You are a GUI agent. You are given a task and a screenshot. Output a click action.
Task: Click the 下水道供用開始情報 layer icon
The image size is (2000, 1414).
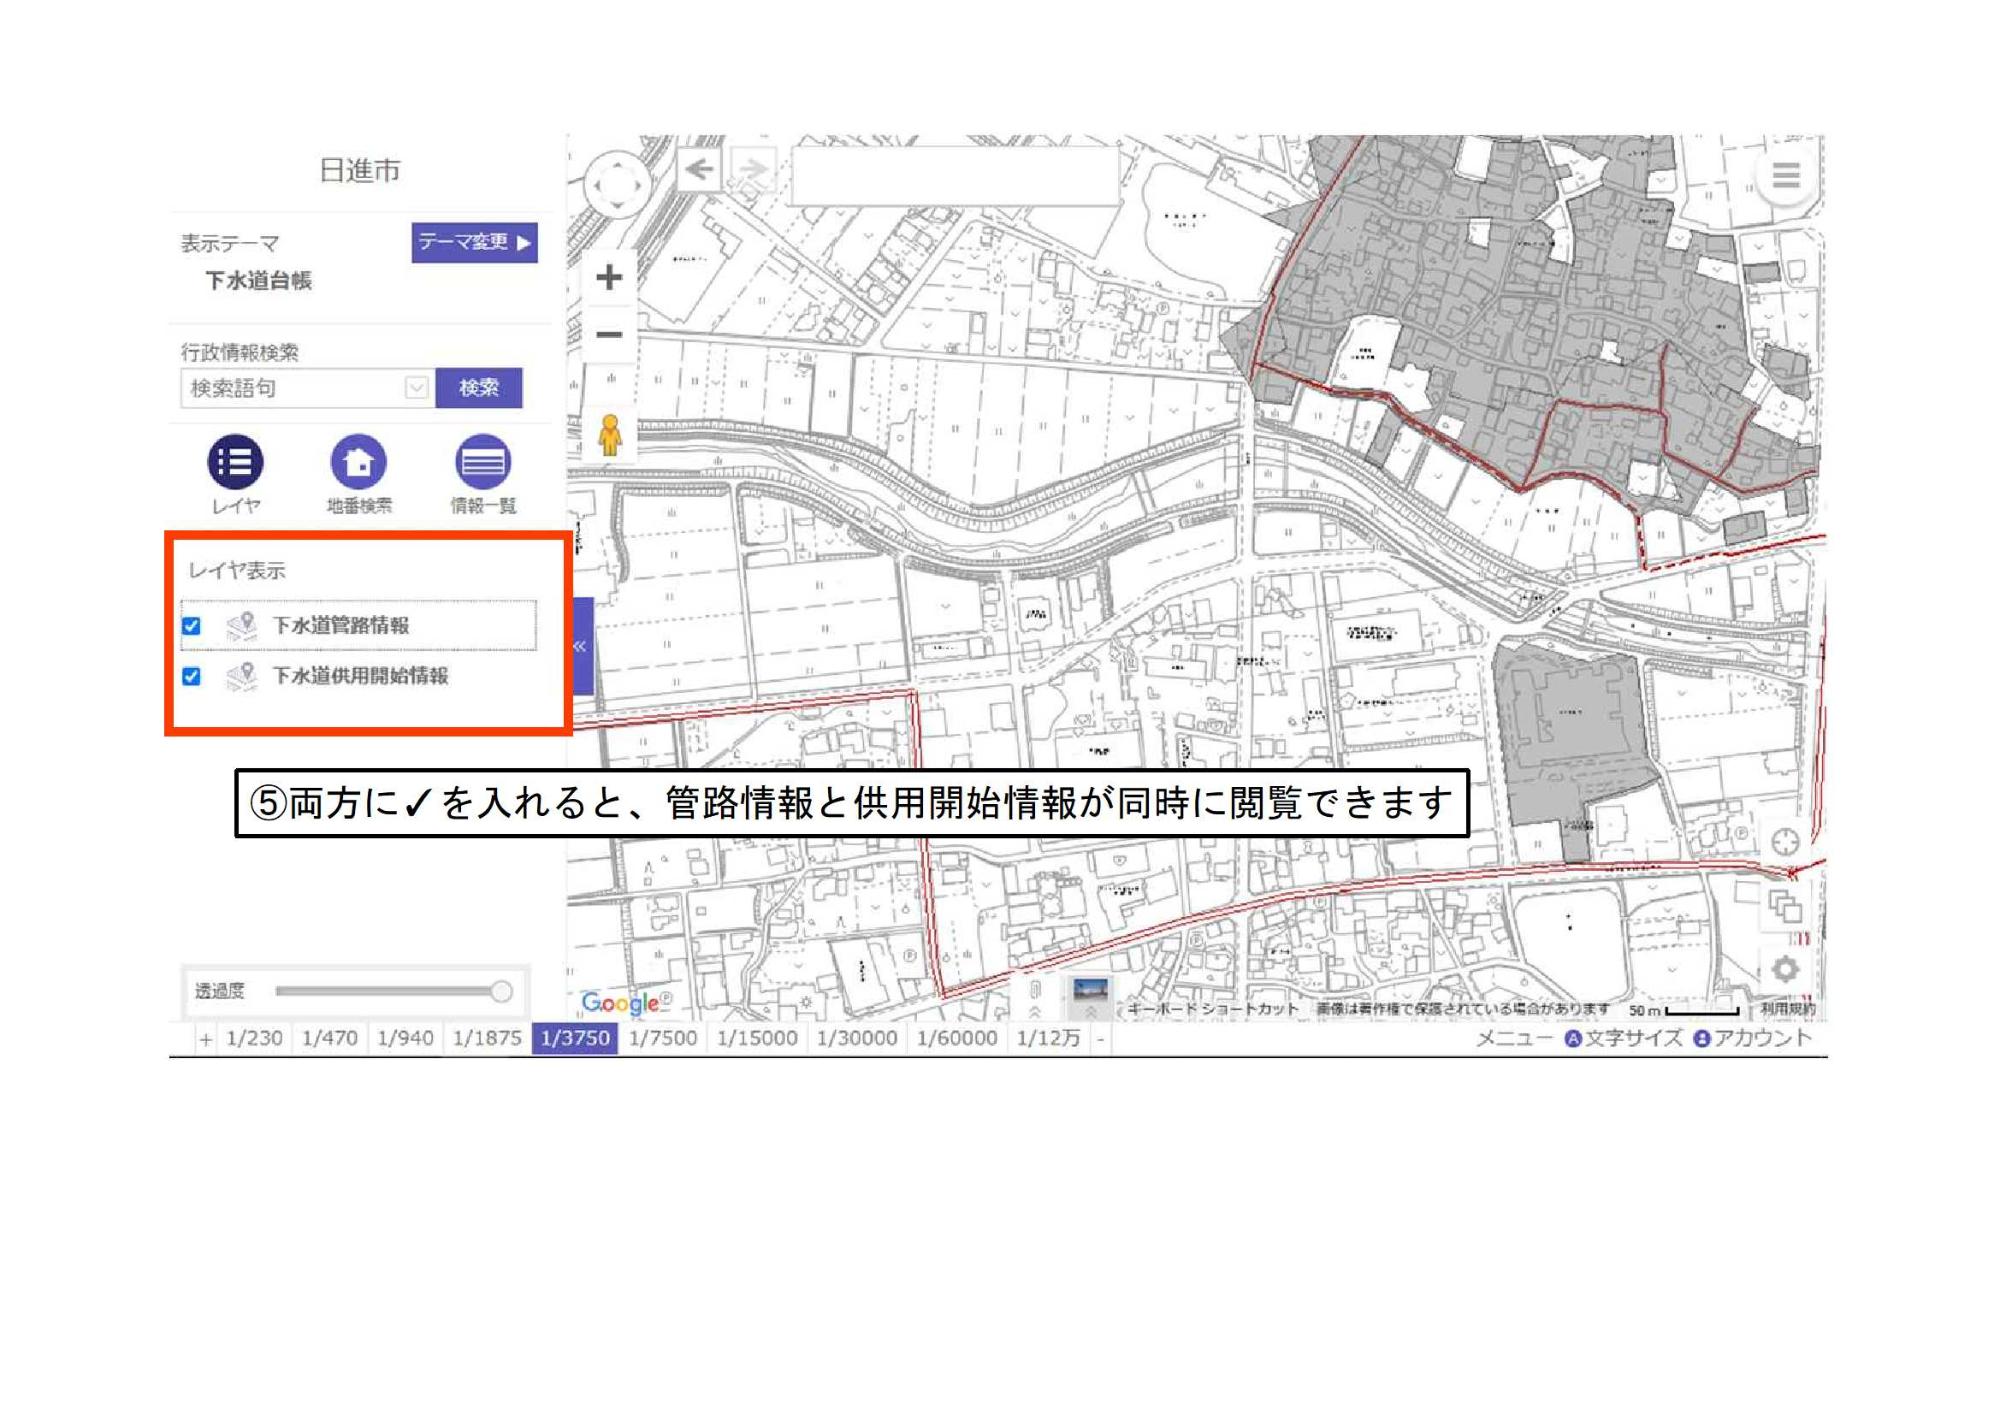coord(241,676)
